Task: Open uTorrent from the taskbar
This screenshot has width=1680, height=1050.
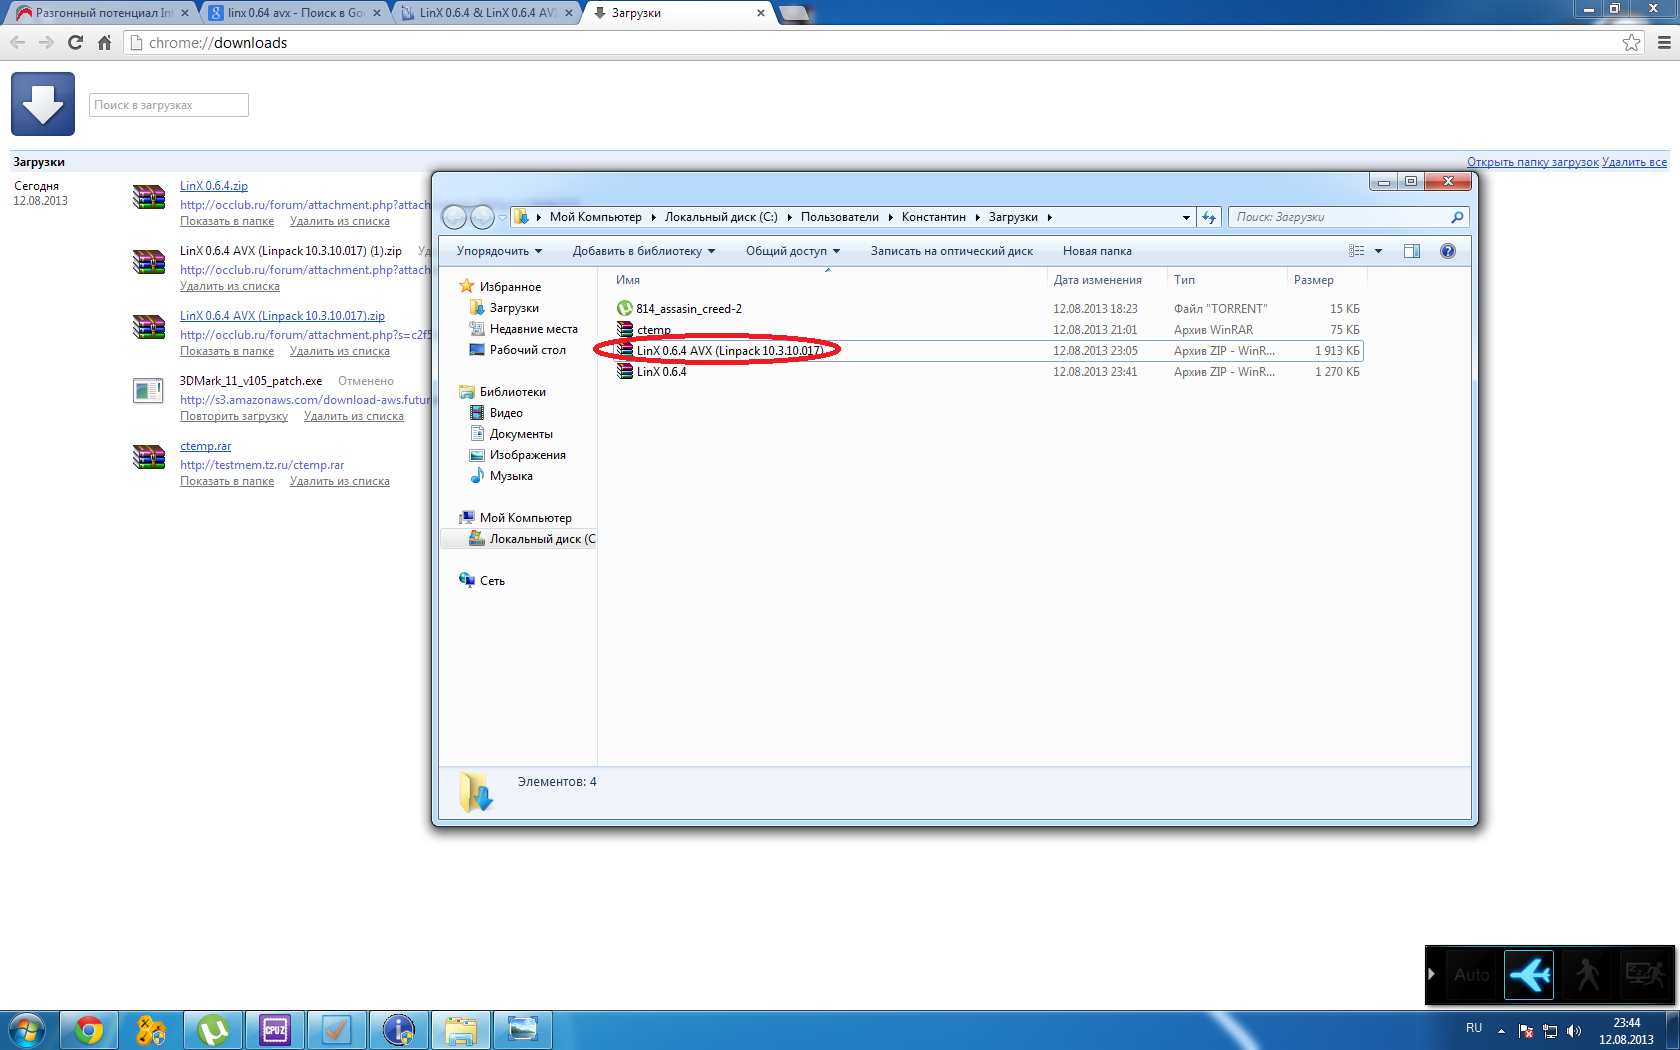Action: pyautogui.click(x=213, y=1030)
